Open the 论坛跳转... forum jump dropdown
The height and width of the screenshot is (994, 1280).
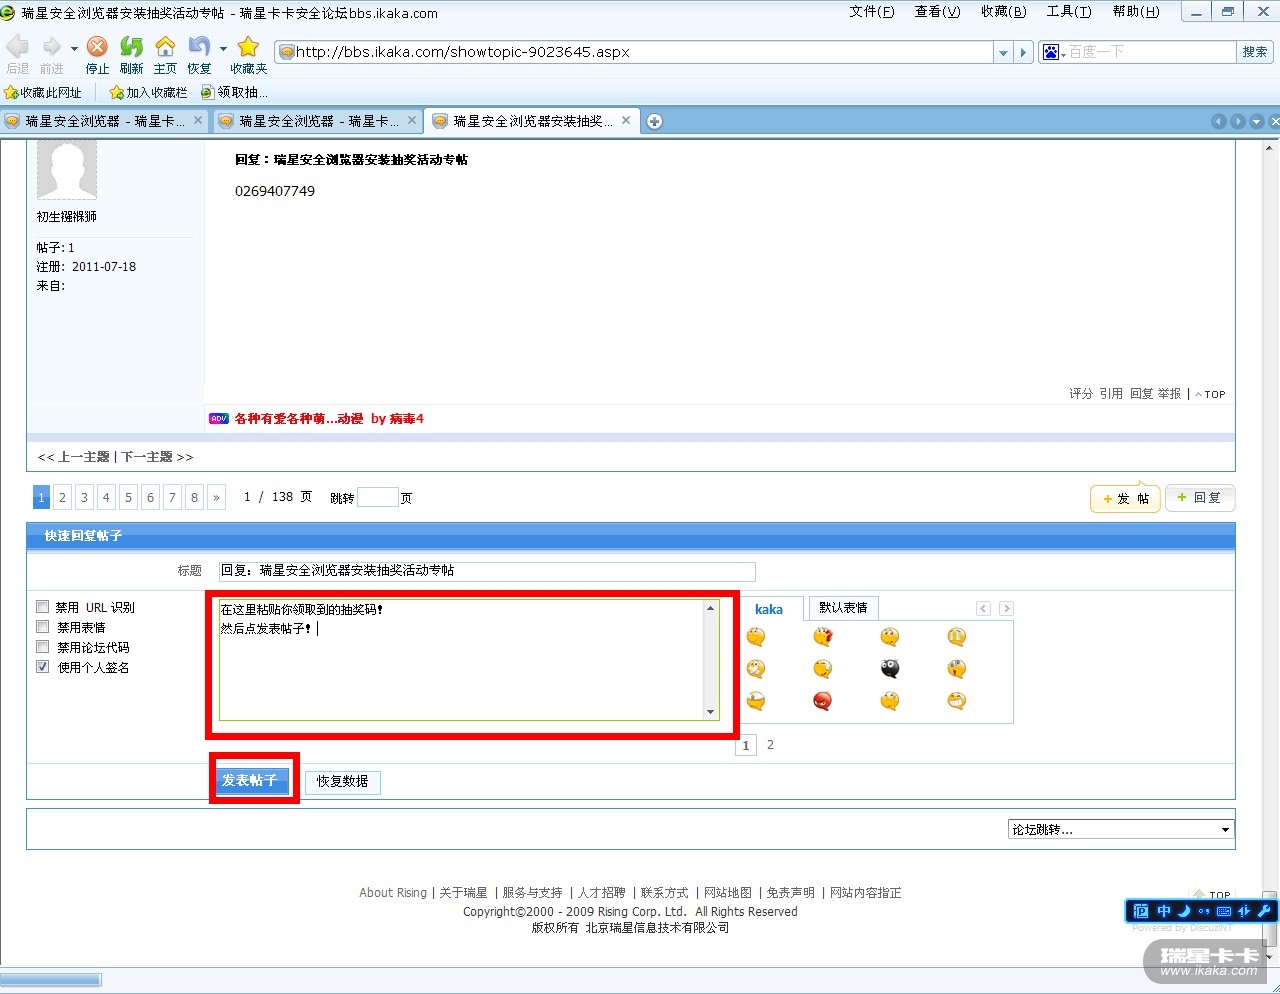[x=1121, y=829]
